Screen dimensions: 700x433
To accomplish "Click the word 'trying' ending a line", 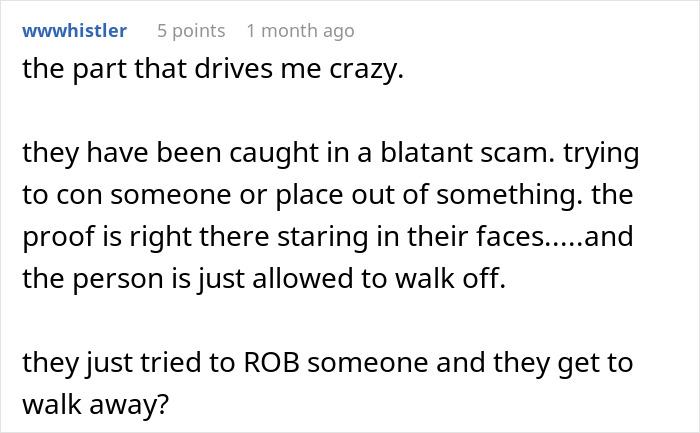I will (601, 154).
